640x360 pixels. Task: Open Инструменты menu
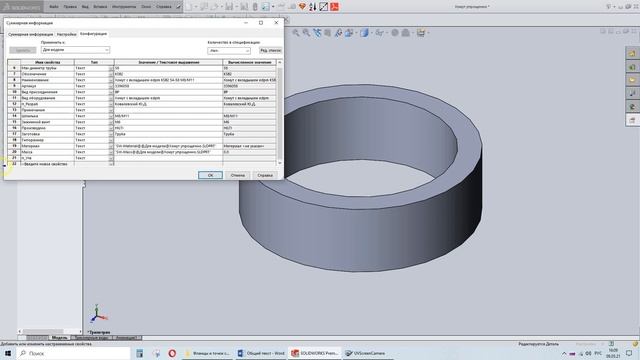pyautogui.click(x=124, y=7)
